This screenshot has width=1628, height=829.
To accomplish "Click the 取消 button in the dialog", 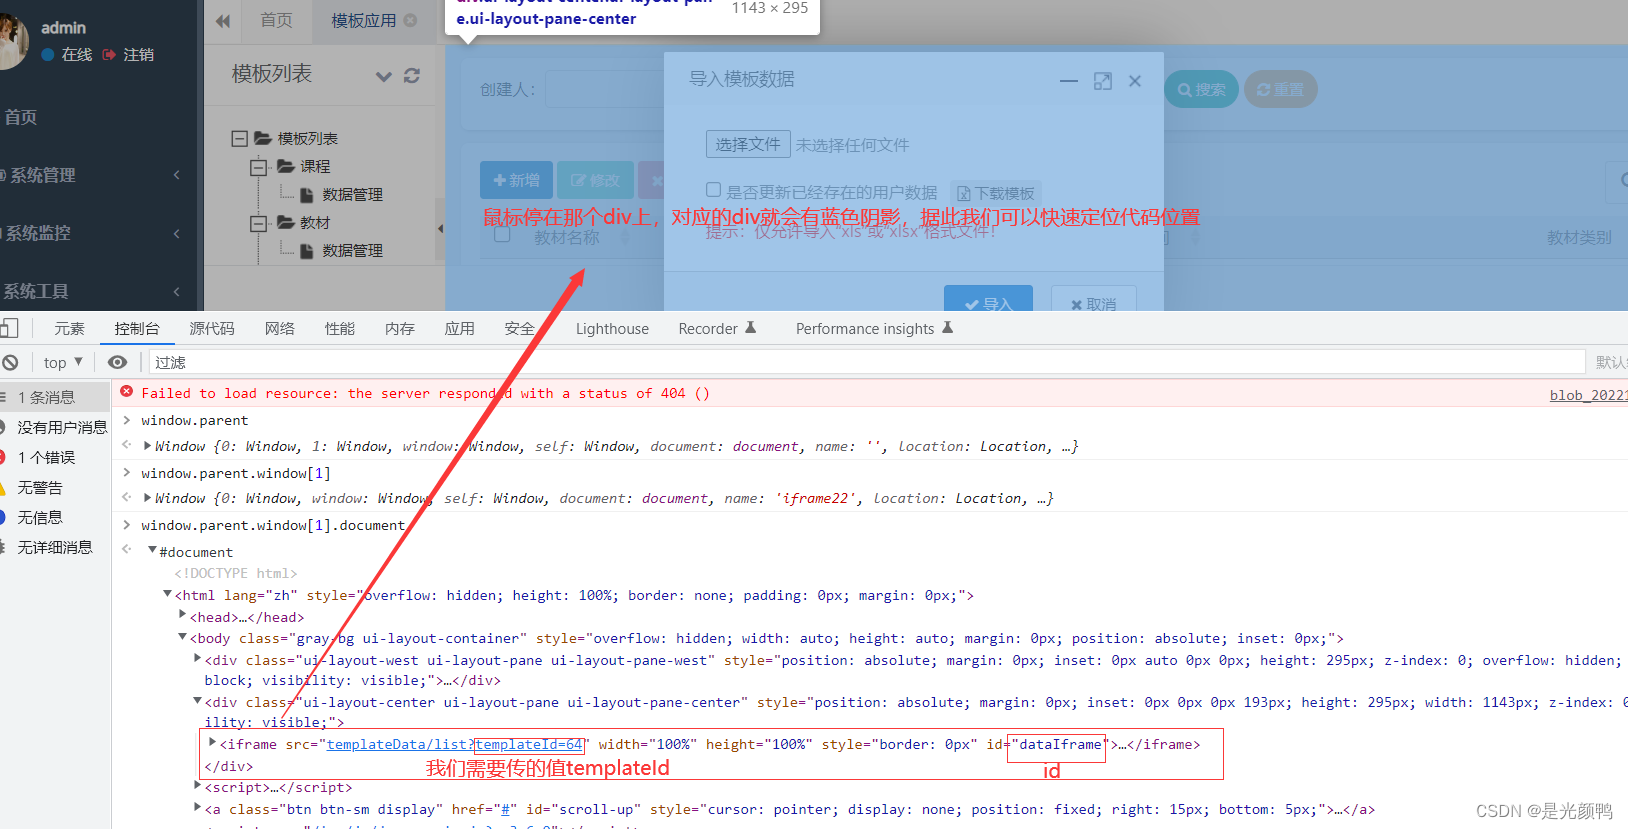I will (x=1093, y=300).
